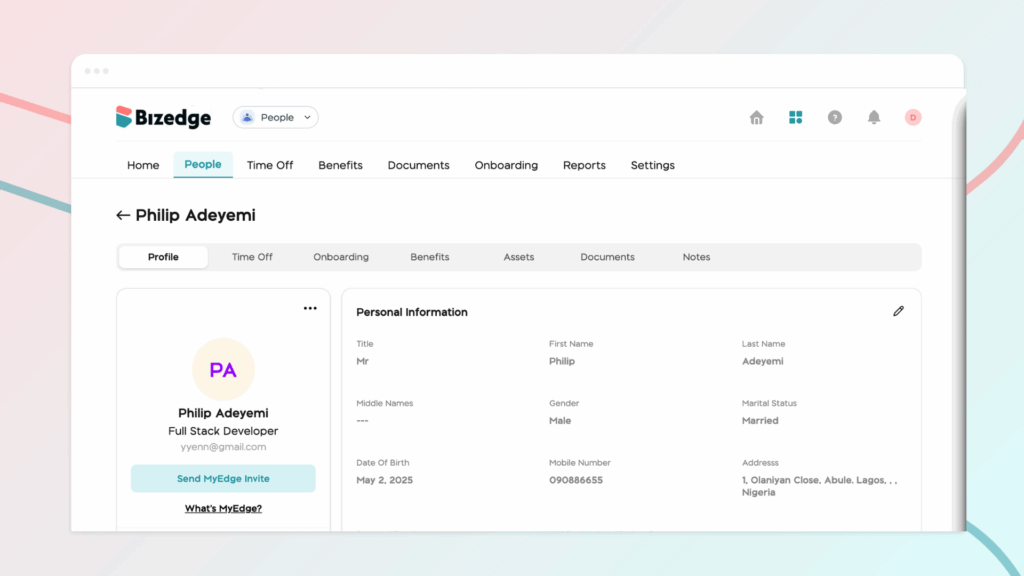Select the Notes tab
1024x576 pixels.
coord(696,257)
